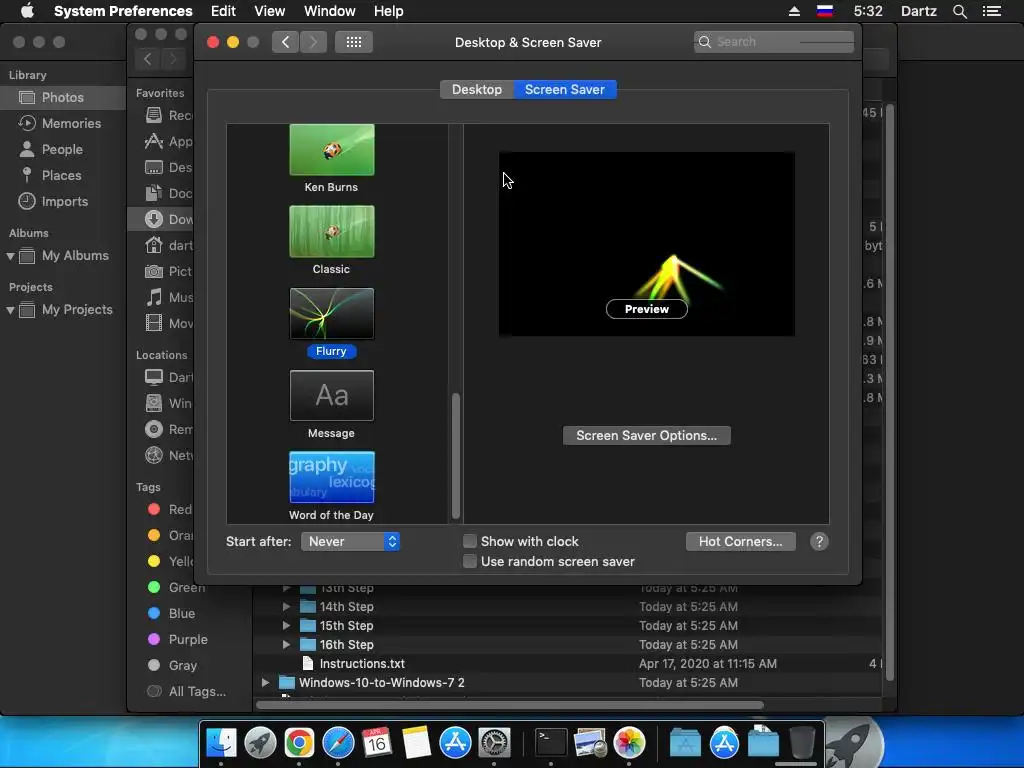Open Notes from the Dock
This screenshot has height=768, width=1024.
pyautogui.click(x=416, y=743)
